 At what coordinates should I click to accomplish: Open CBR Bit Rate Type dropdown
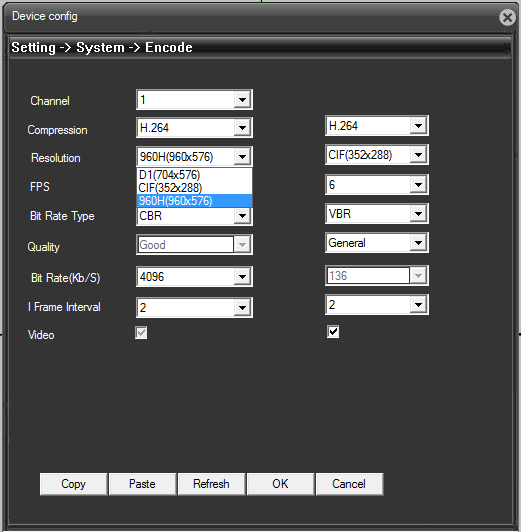click(x=194, y=216)
